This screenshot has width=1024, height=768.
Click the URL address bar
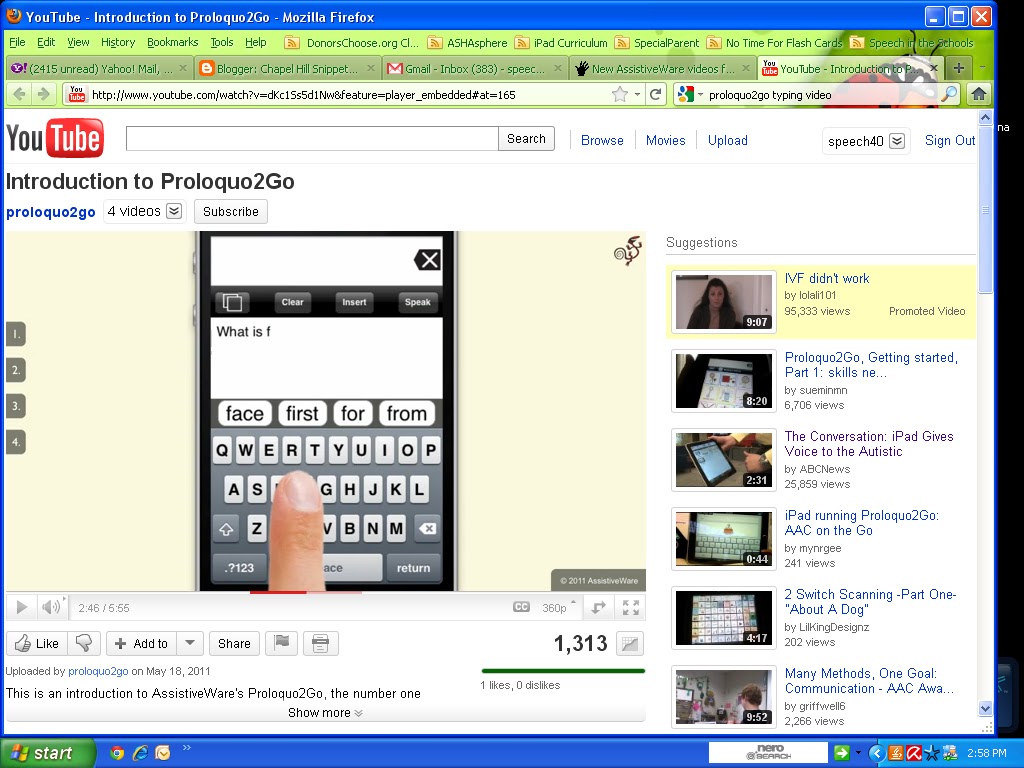349,95
